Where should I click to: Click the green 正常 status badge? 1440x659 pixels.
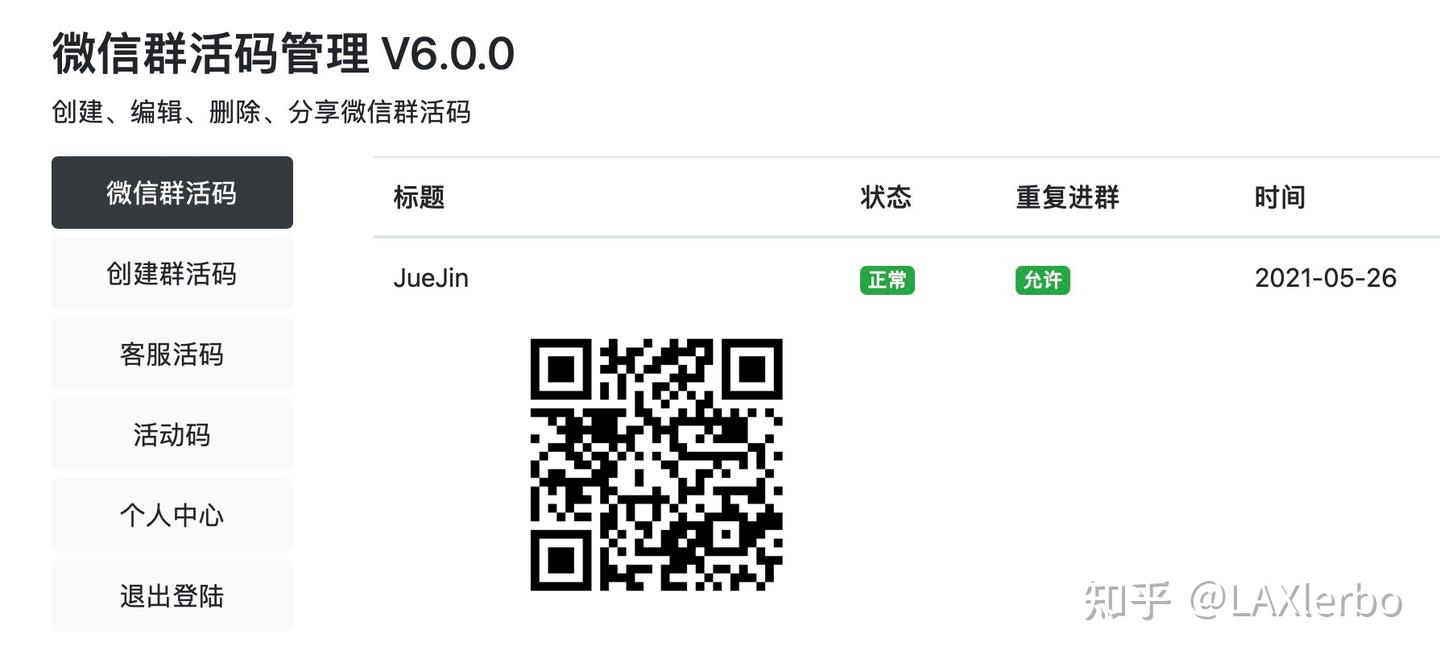pos(887,280)
